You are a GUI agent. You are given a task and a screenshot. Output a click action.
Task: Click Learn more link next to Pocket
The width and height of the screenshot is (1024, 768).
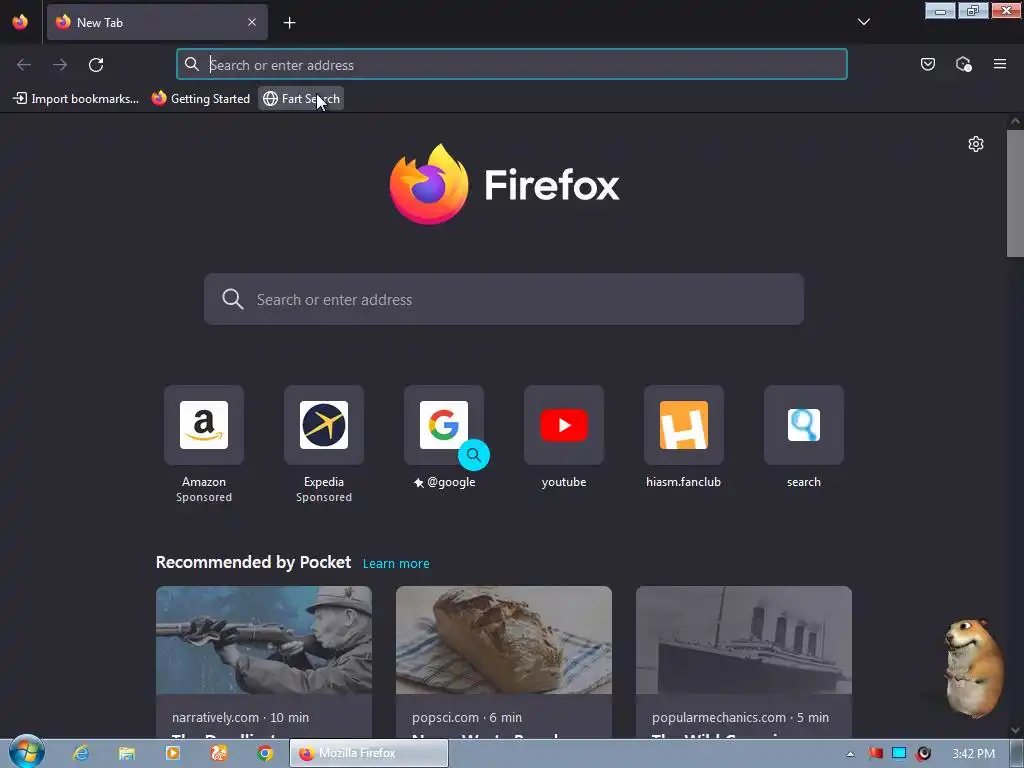(x=396, y=564)
